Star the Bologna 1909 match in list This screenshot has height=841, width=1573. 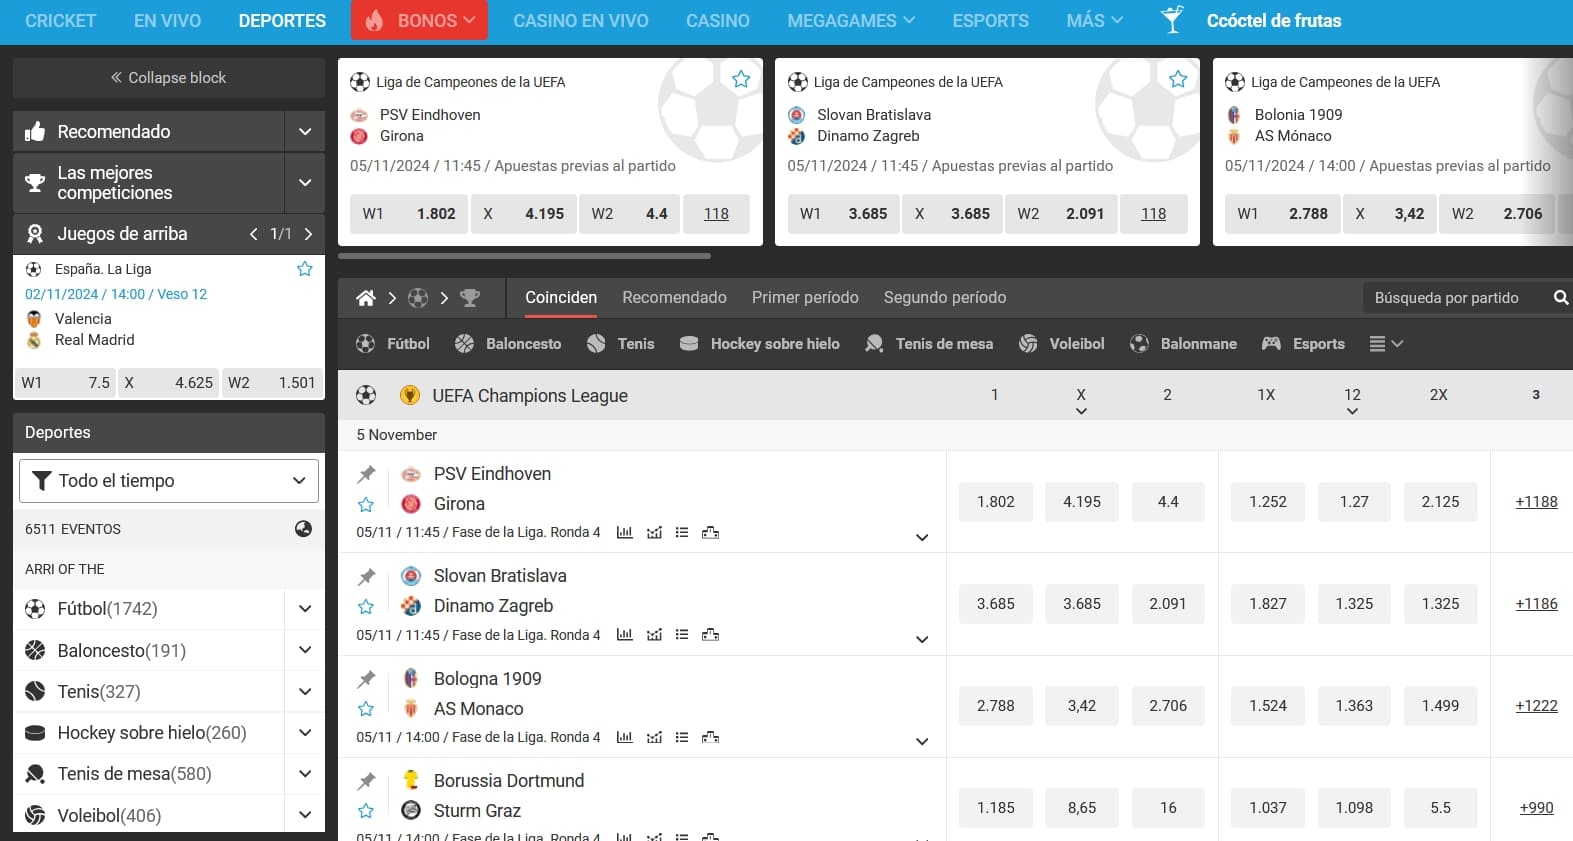[366, 709]
